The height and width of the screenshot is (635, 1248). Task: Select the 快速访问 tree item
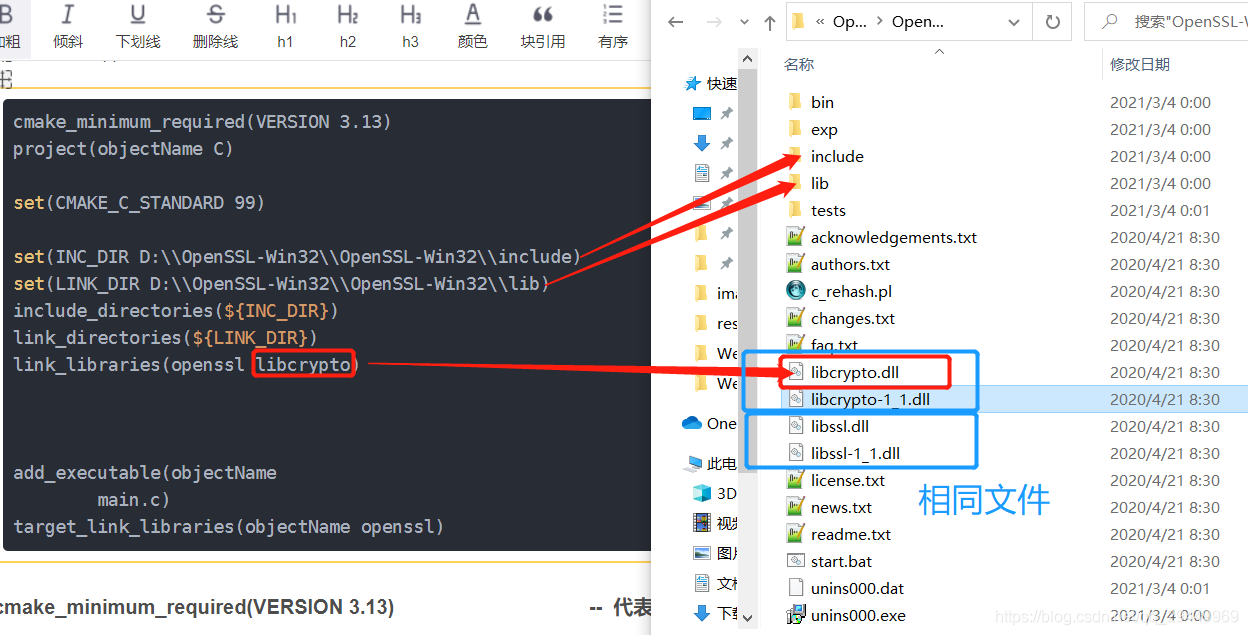tap(720, 83)
